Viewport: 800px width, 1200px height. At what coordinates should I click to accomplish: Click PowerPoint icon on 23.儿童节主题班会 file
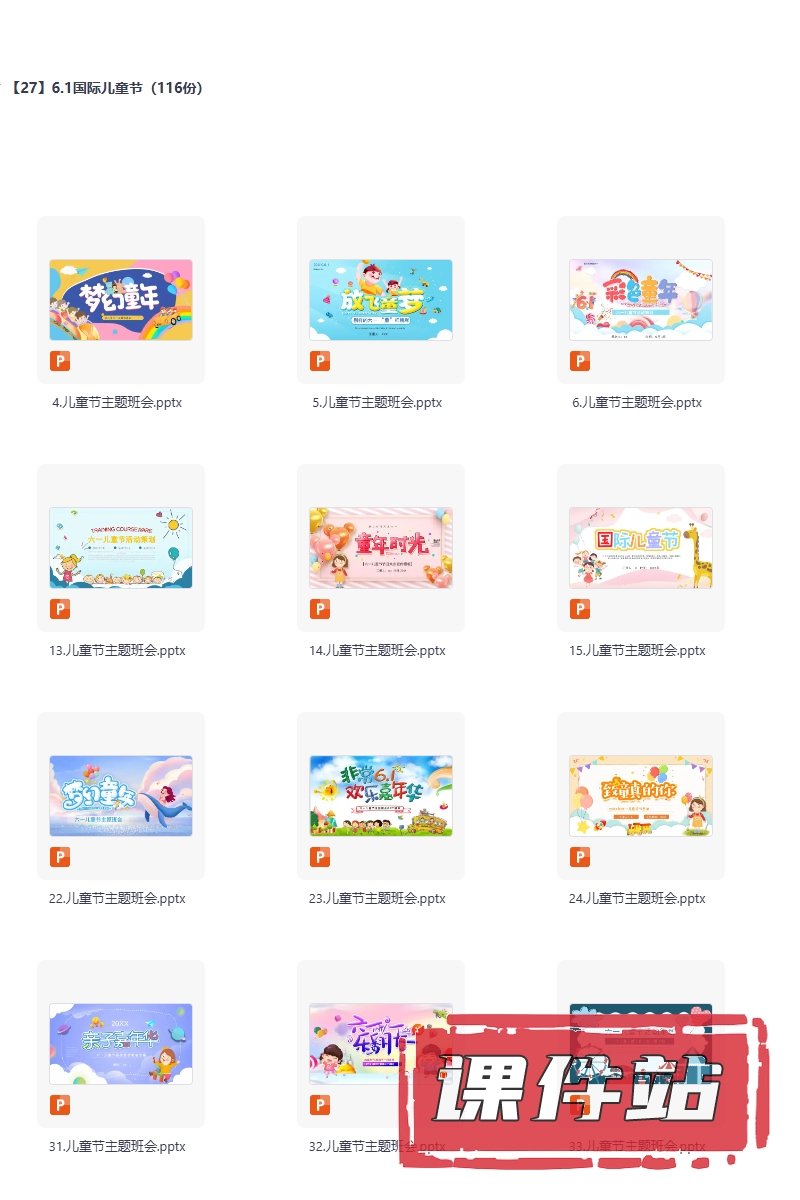tap(320, 857)
